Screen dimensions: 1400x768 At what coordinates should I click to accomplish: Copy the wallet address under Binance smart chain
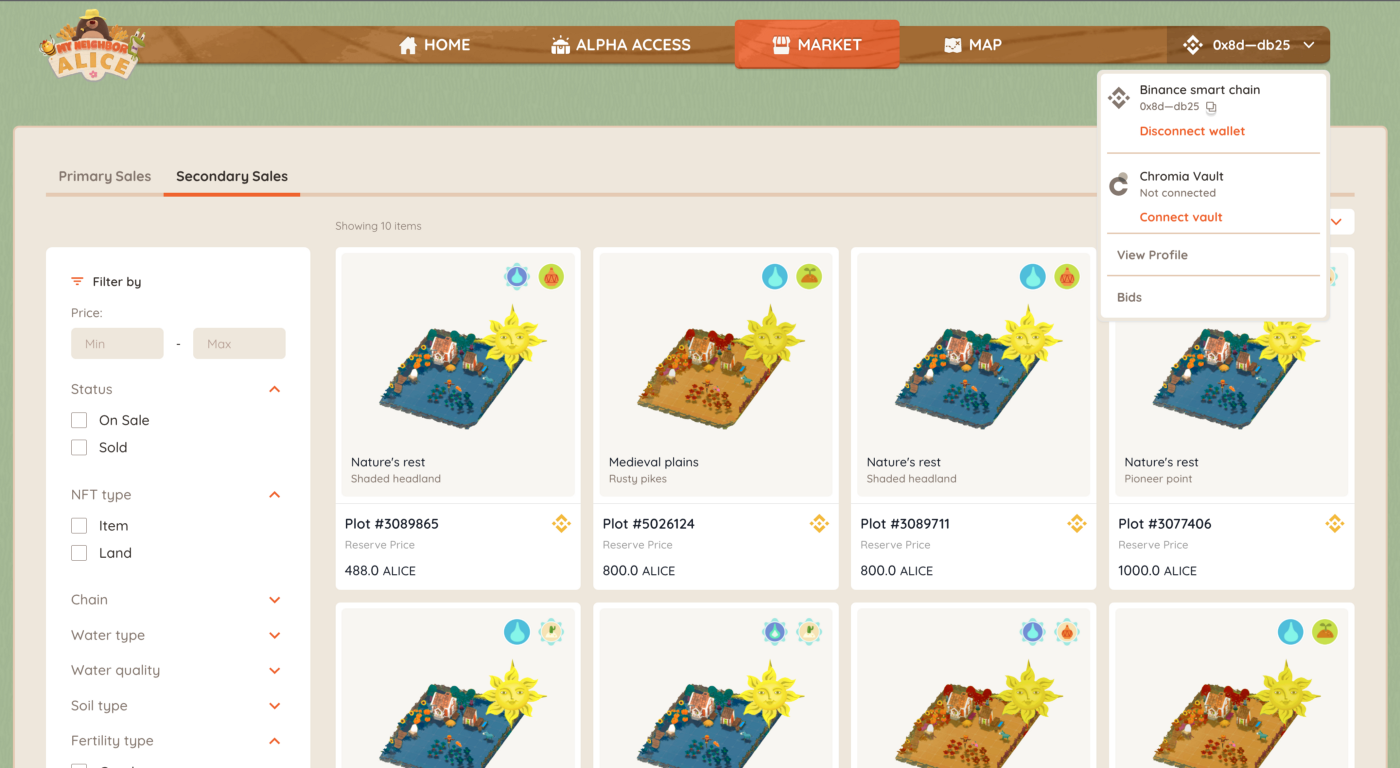point(1211,107)
